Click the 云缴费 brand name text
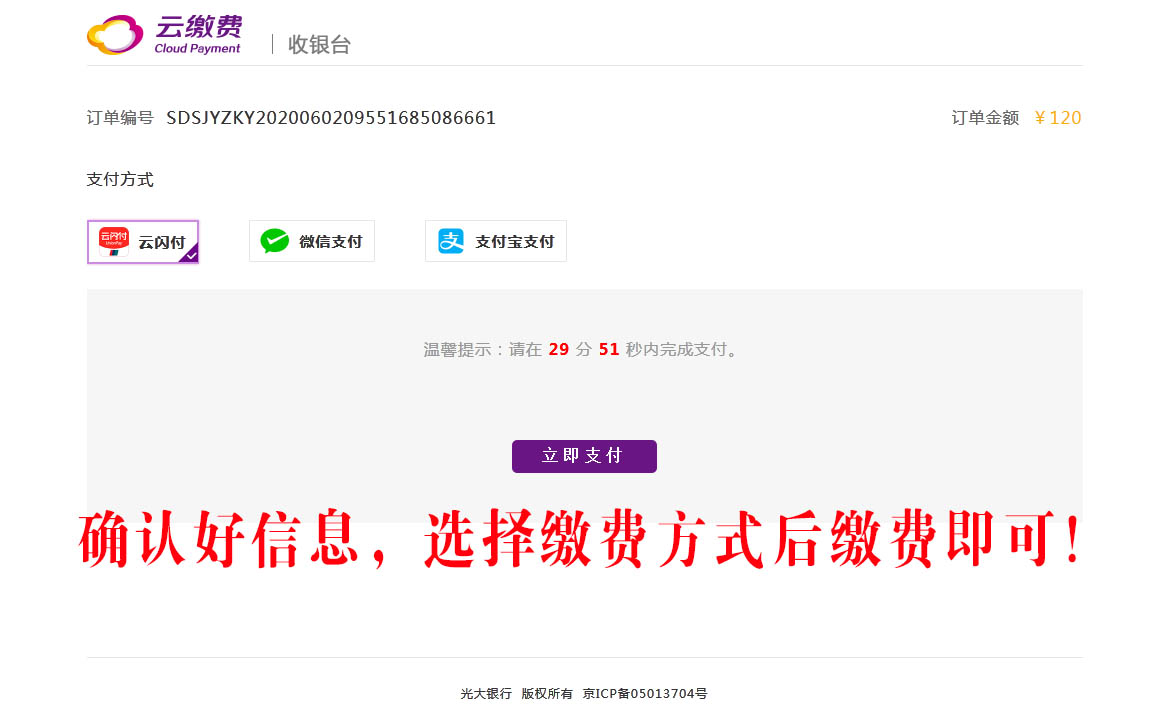 click(199, 27)
